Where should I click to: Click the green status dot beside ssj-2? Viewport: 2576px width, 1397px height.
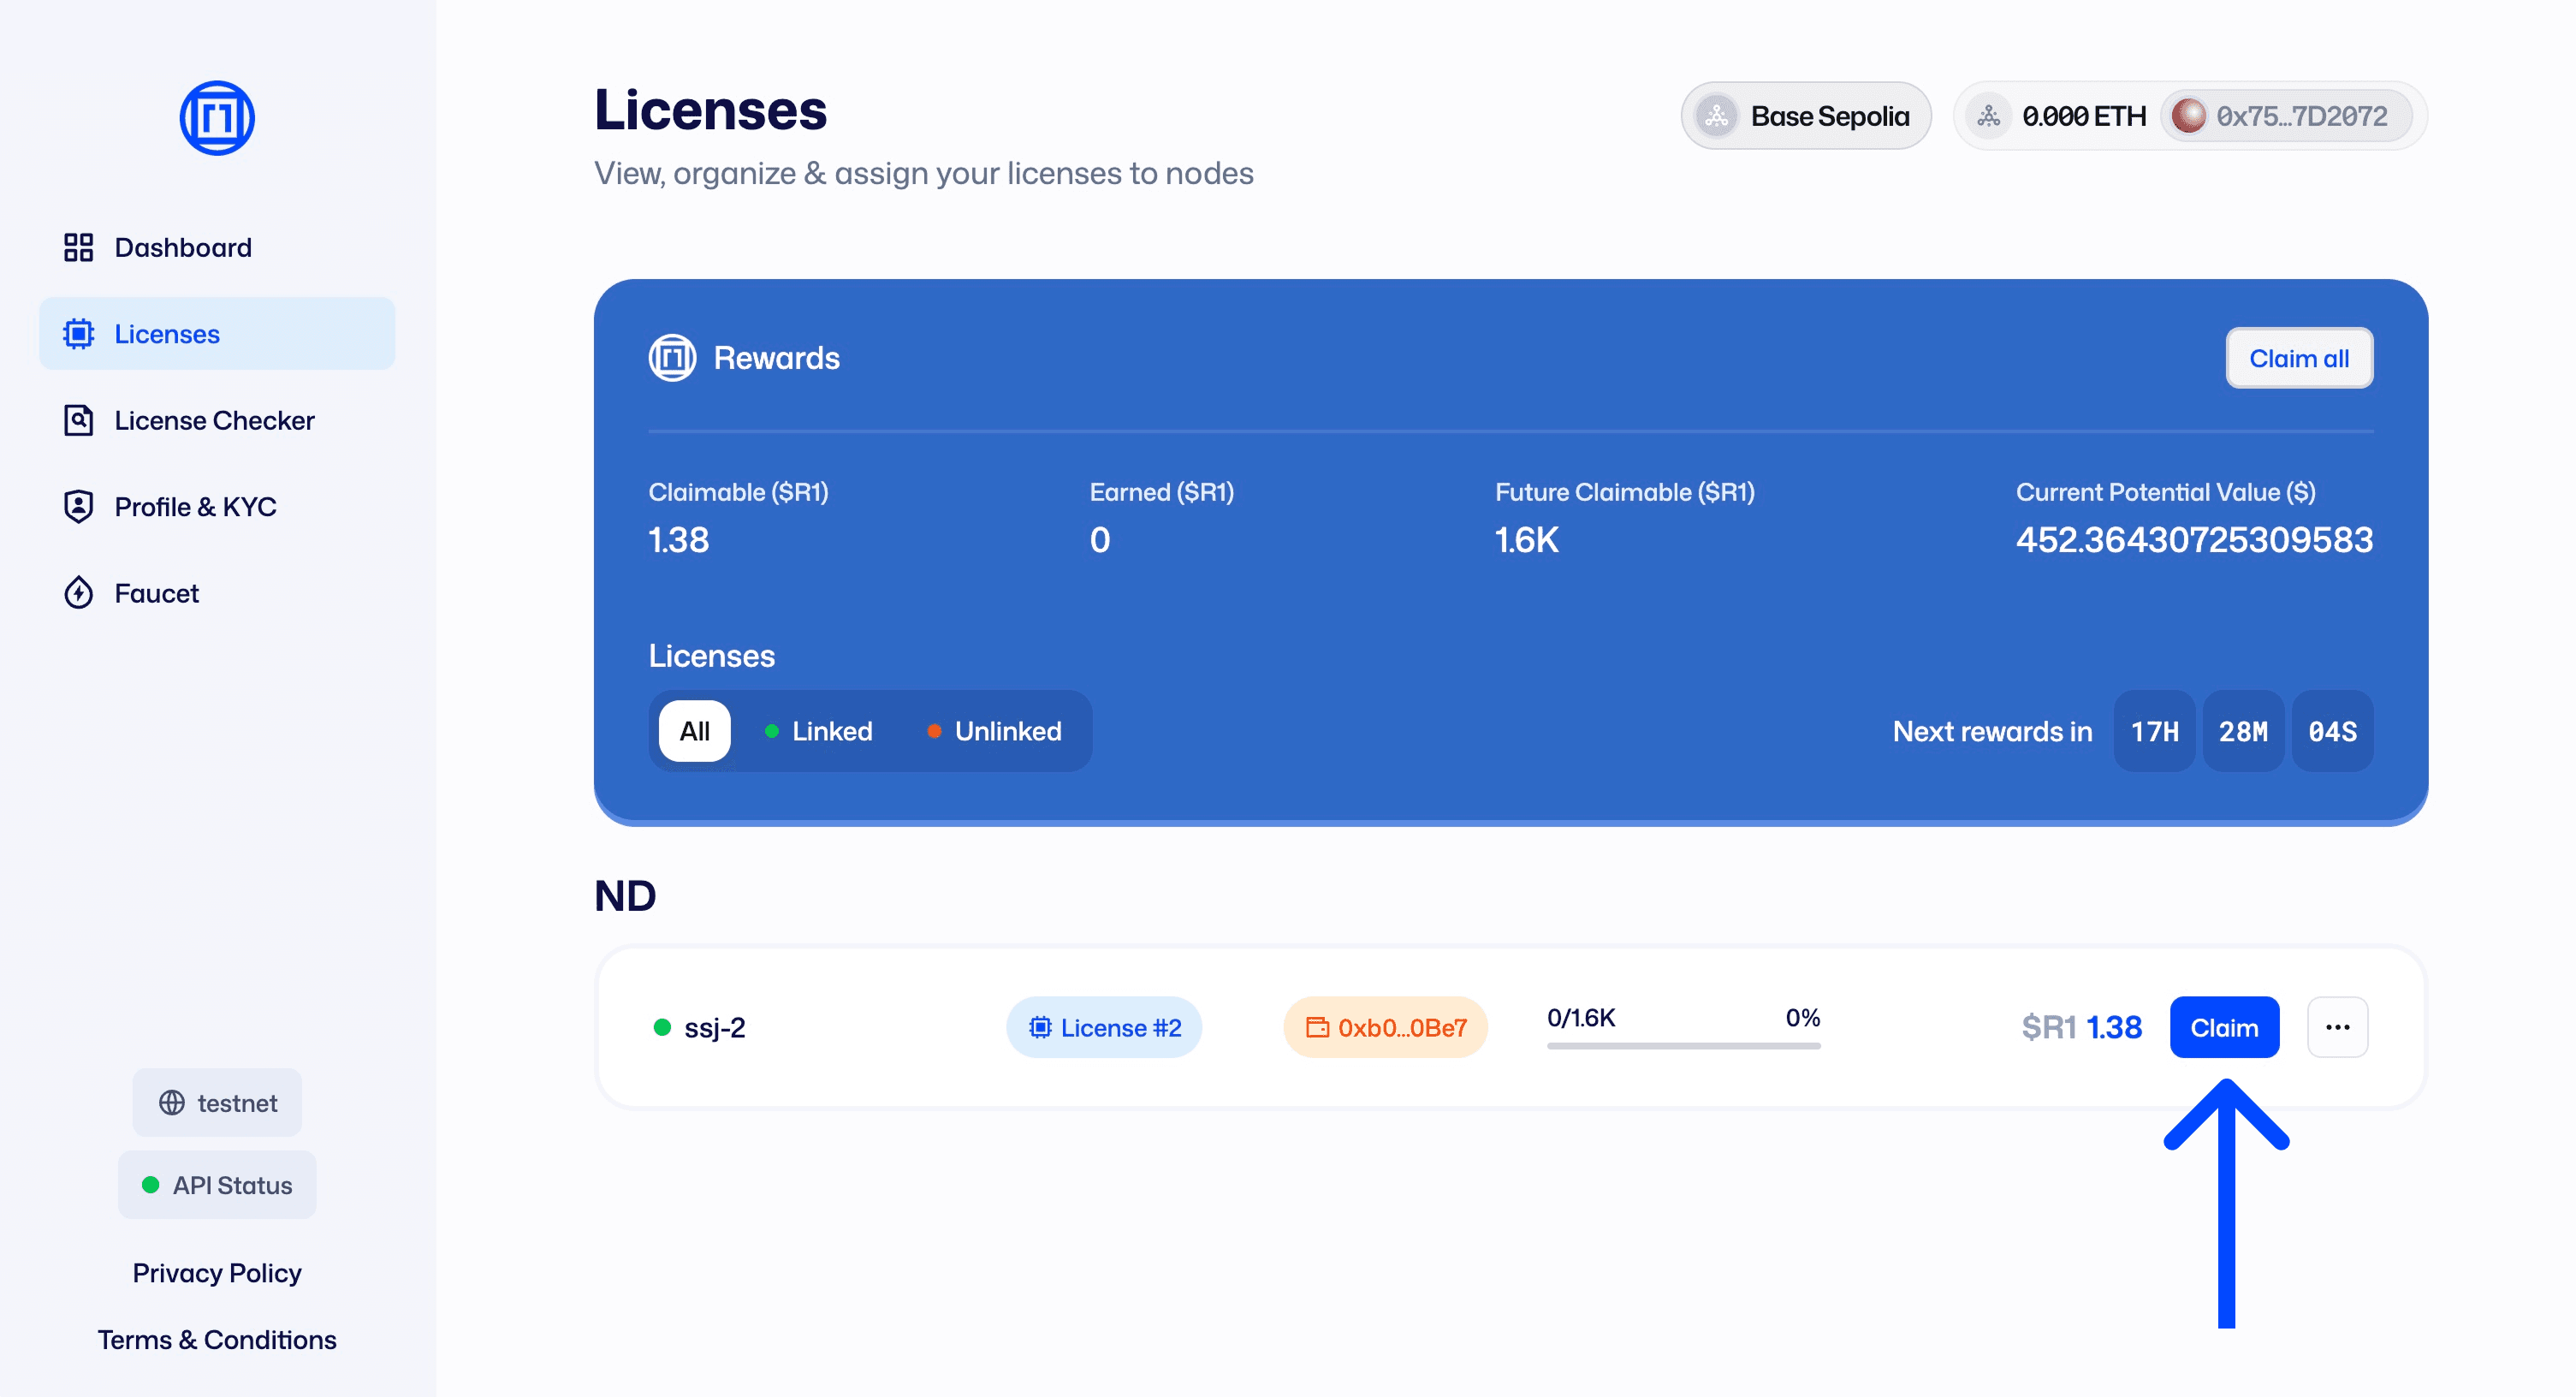pyautogui.click(x=662, y=1027)
